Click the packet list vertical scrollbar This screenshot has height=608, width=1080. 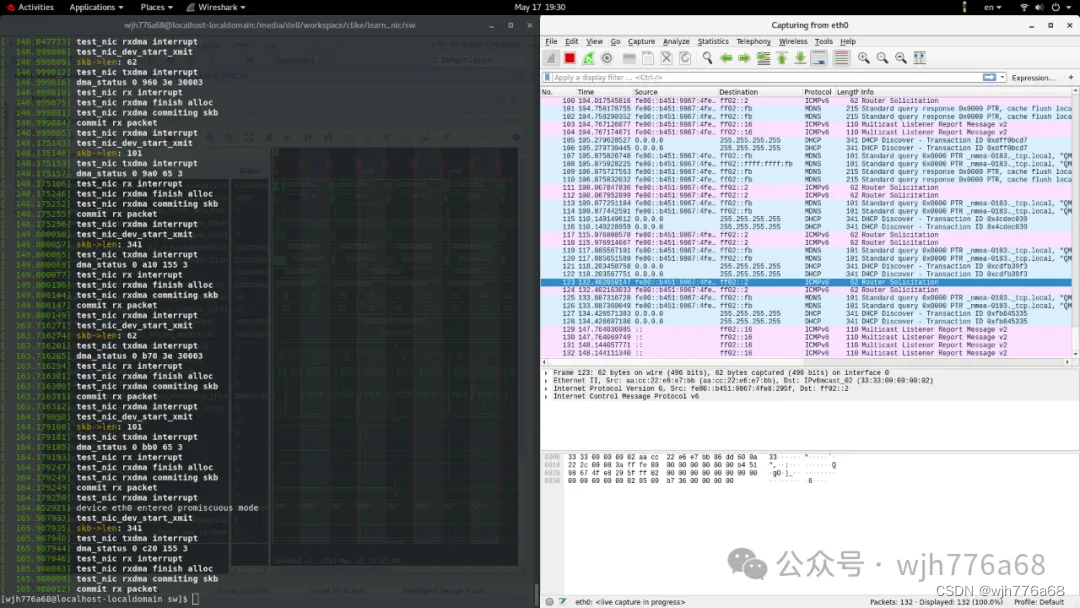click(1076, 224)
